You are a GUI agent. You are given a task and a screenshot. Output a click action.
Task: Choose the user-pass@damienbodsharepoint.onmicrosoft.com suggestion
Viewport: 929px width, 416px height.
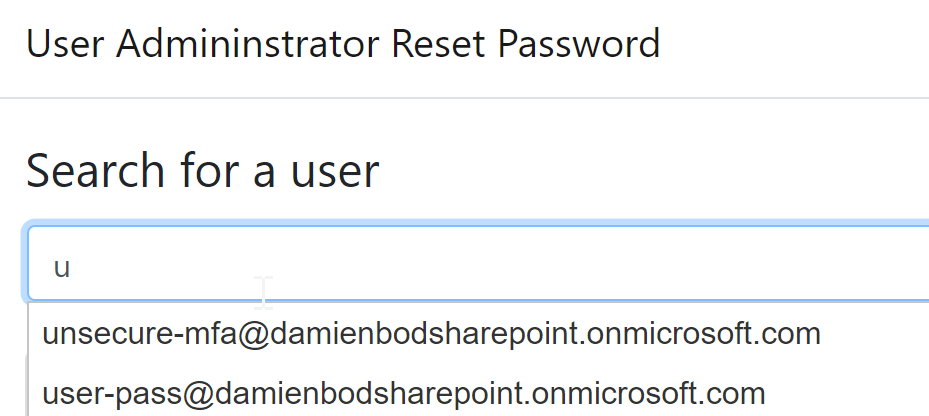coord(404,392)
